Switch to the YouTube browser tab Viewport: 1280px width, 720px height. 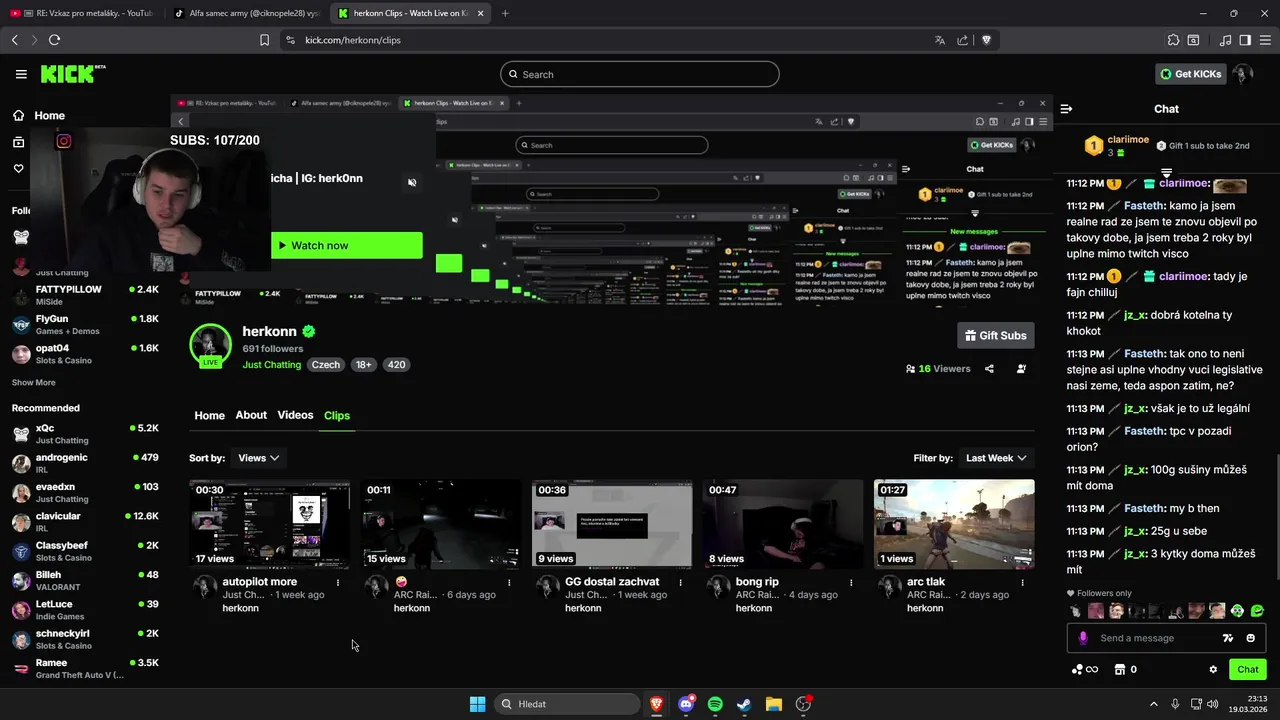click(80, 13)
